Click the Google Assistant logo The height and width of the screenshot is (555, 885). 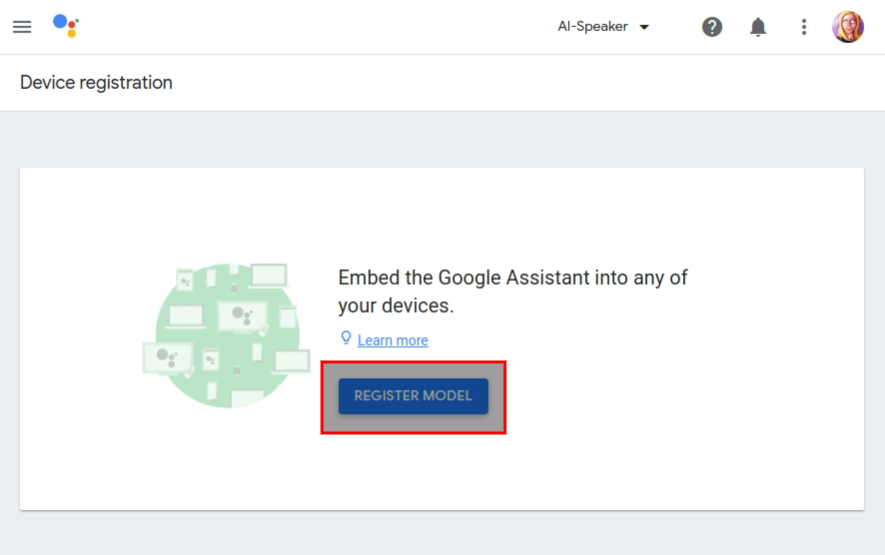(x=65, y=26)
